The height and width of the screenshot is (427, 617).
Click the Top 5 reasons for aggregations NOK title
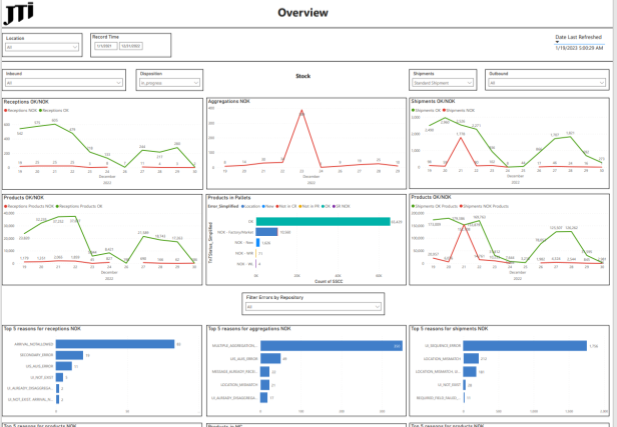[x=250, y=329]
